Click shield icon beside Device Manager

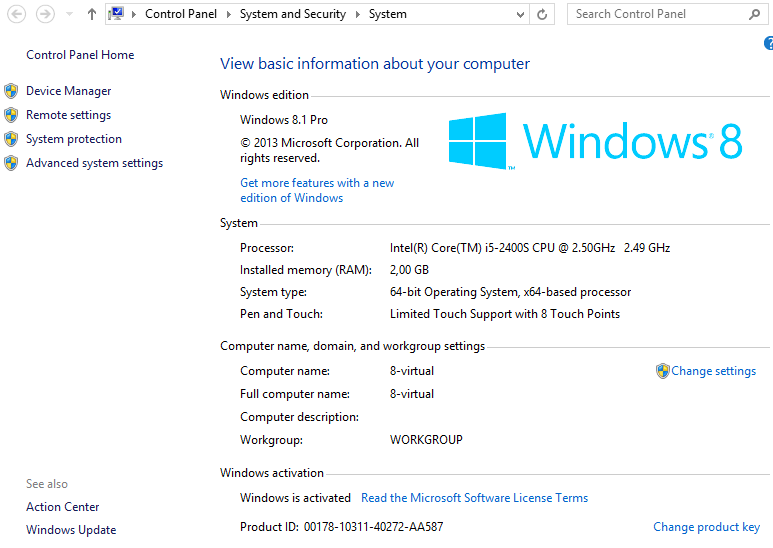11,91
